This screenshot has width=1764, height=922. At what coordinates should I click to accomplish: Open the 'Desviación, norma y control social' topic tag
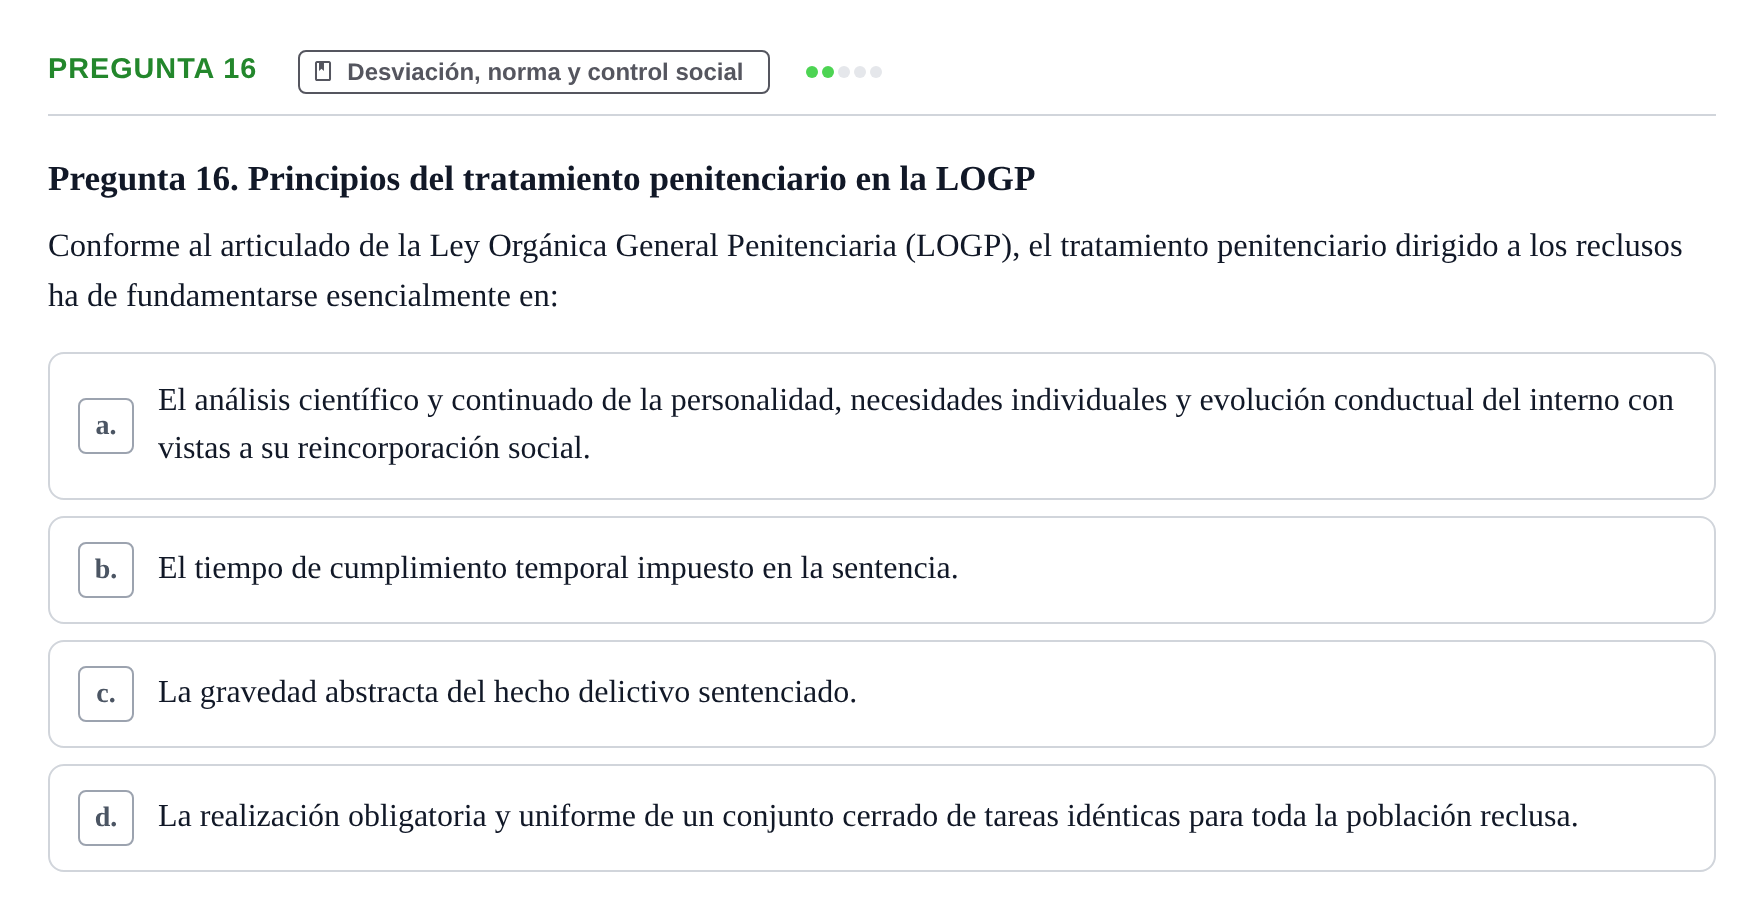[534, 72]
